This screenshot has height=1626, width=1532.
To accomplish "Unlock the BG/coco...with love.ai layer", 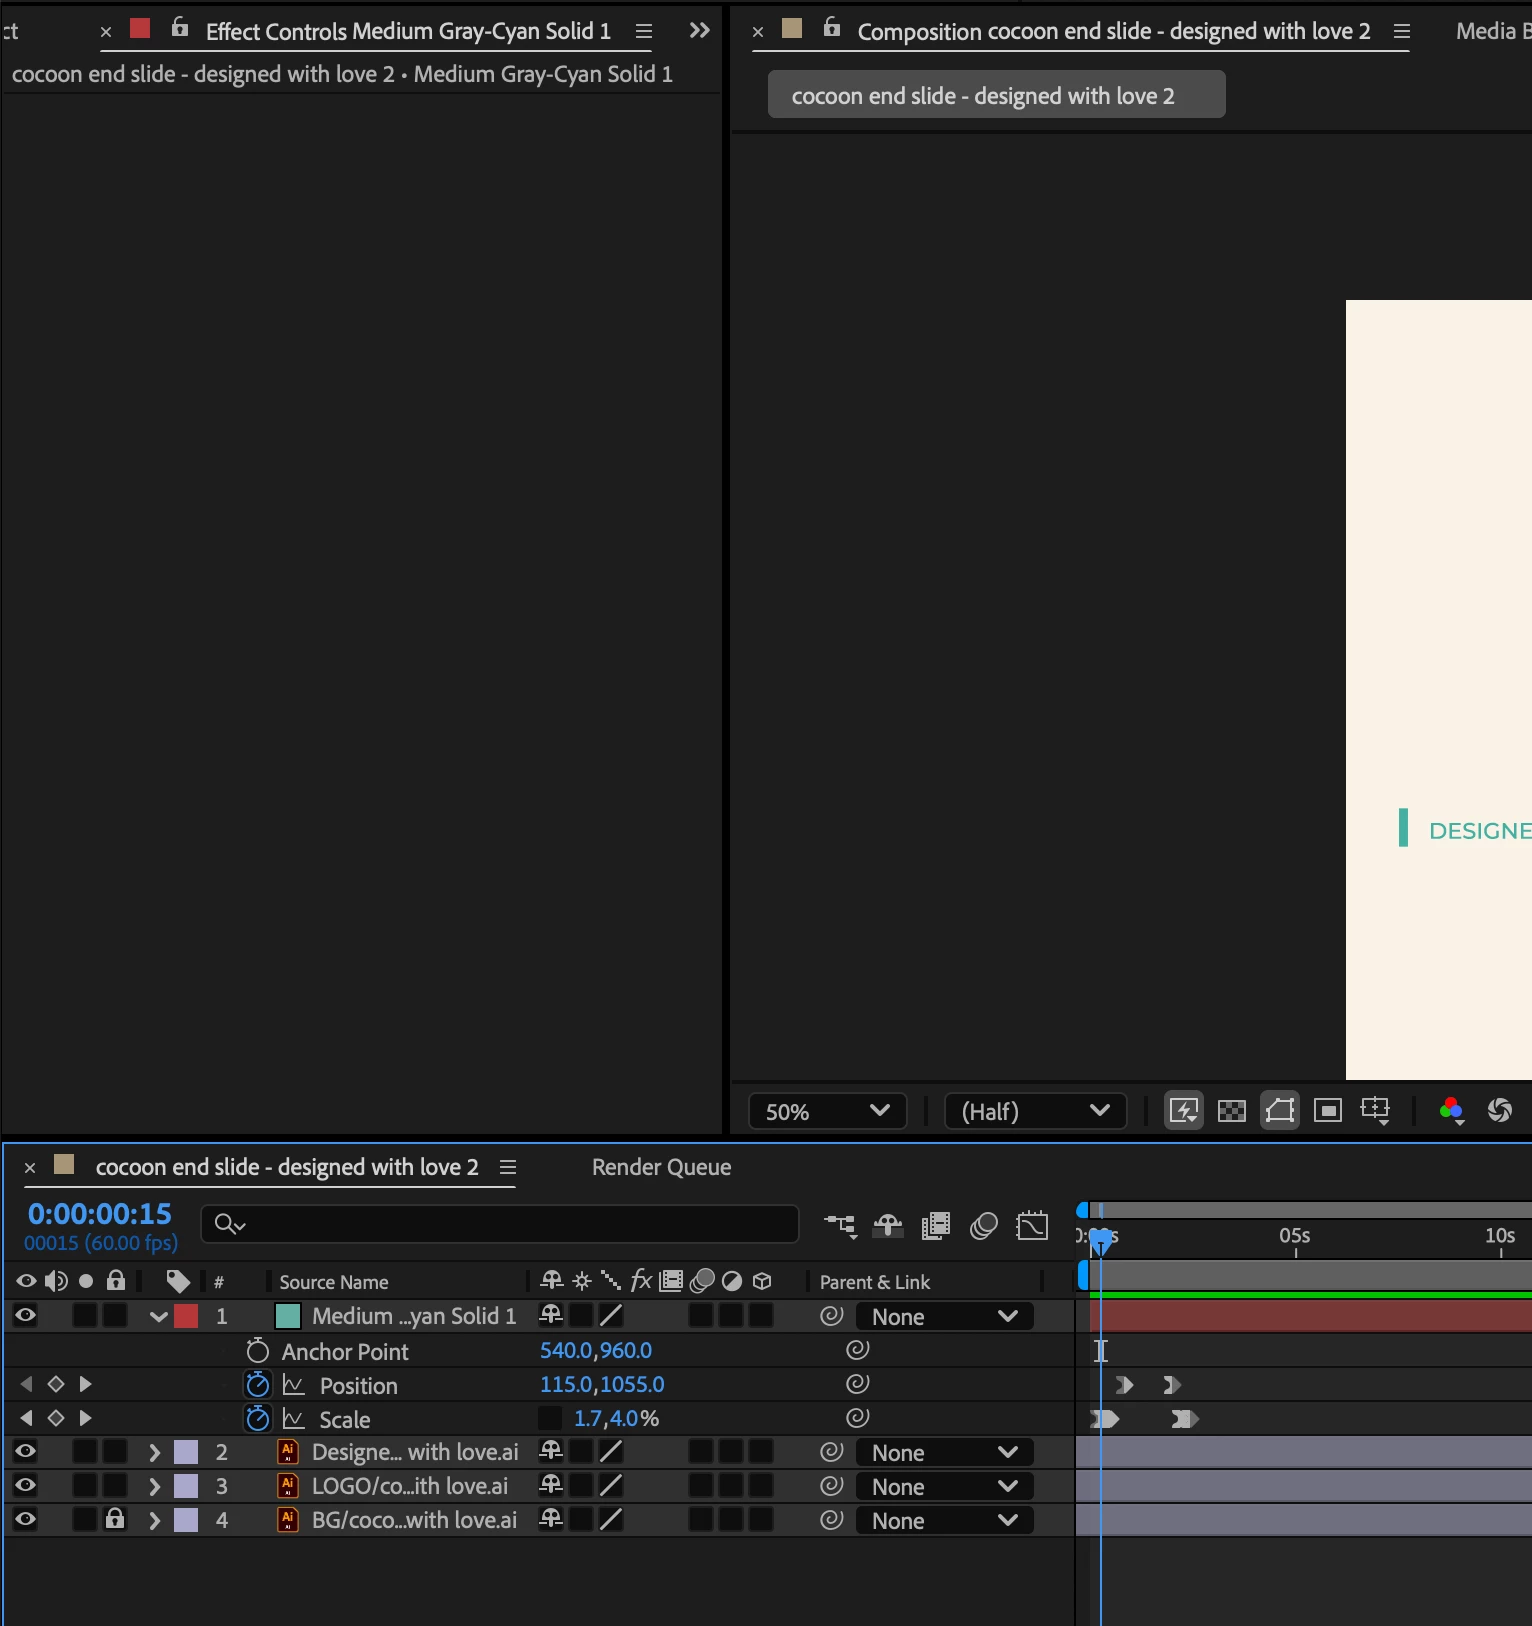I will 116,1520.
